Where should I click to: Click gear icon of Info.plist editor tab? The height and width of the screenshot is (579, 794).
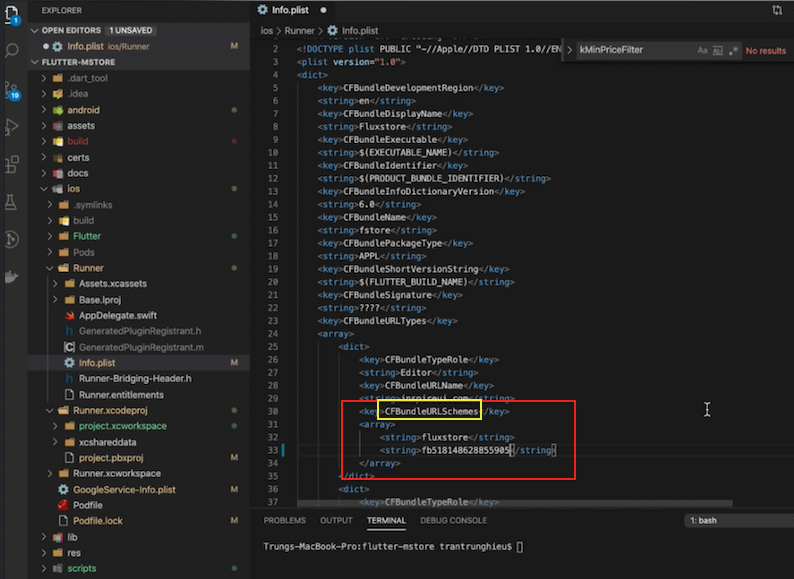tap(262, 10)
